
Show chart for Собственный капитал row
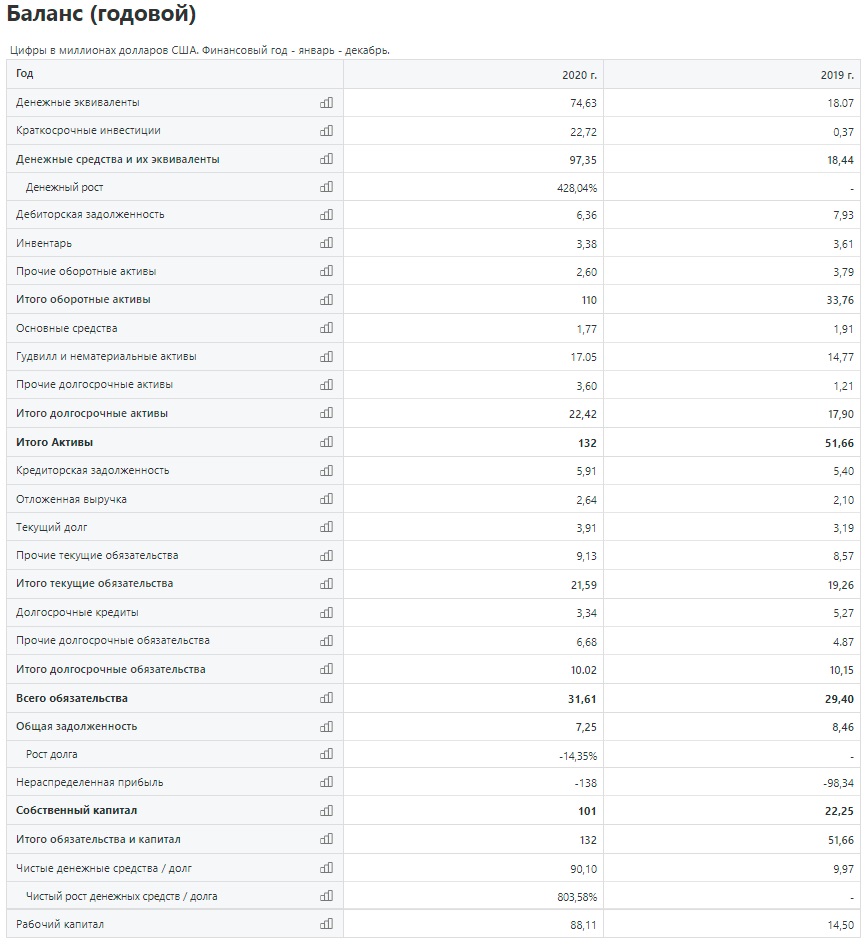point(326,811)
